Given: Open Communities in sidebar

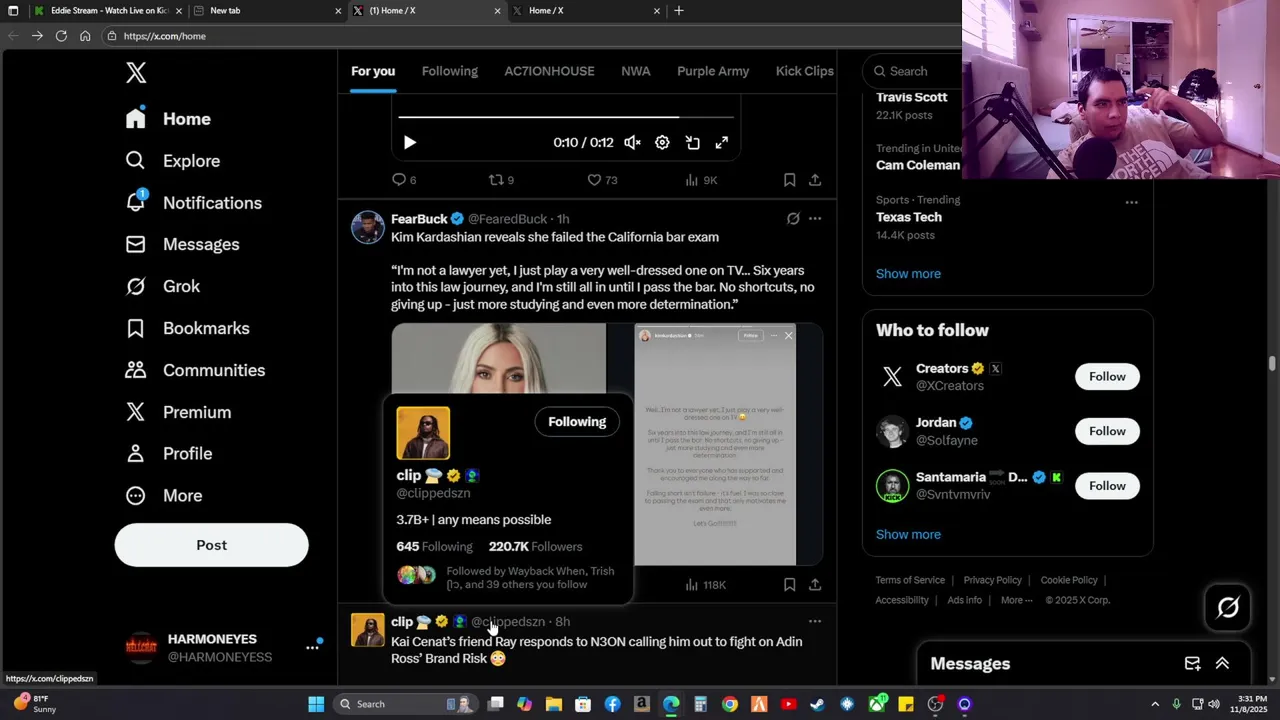Looking at the screenshot, I should (x=195, y=370).
